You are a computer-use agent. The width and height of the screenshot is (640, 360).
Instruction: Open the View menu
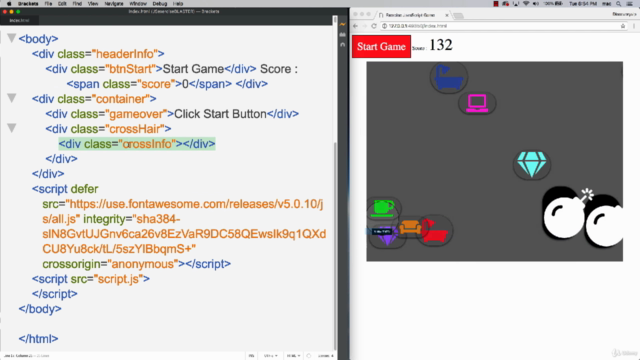tap(93, 4)
